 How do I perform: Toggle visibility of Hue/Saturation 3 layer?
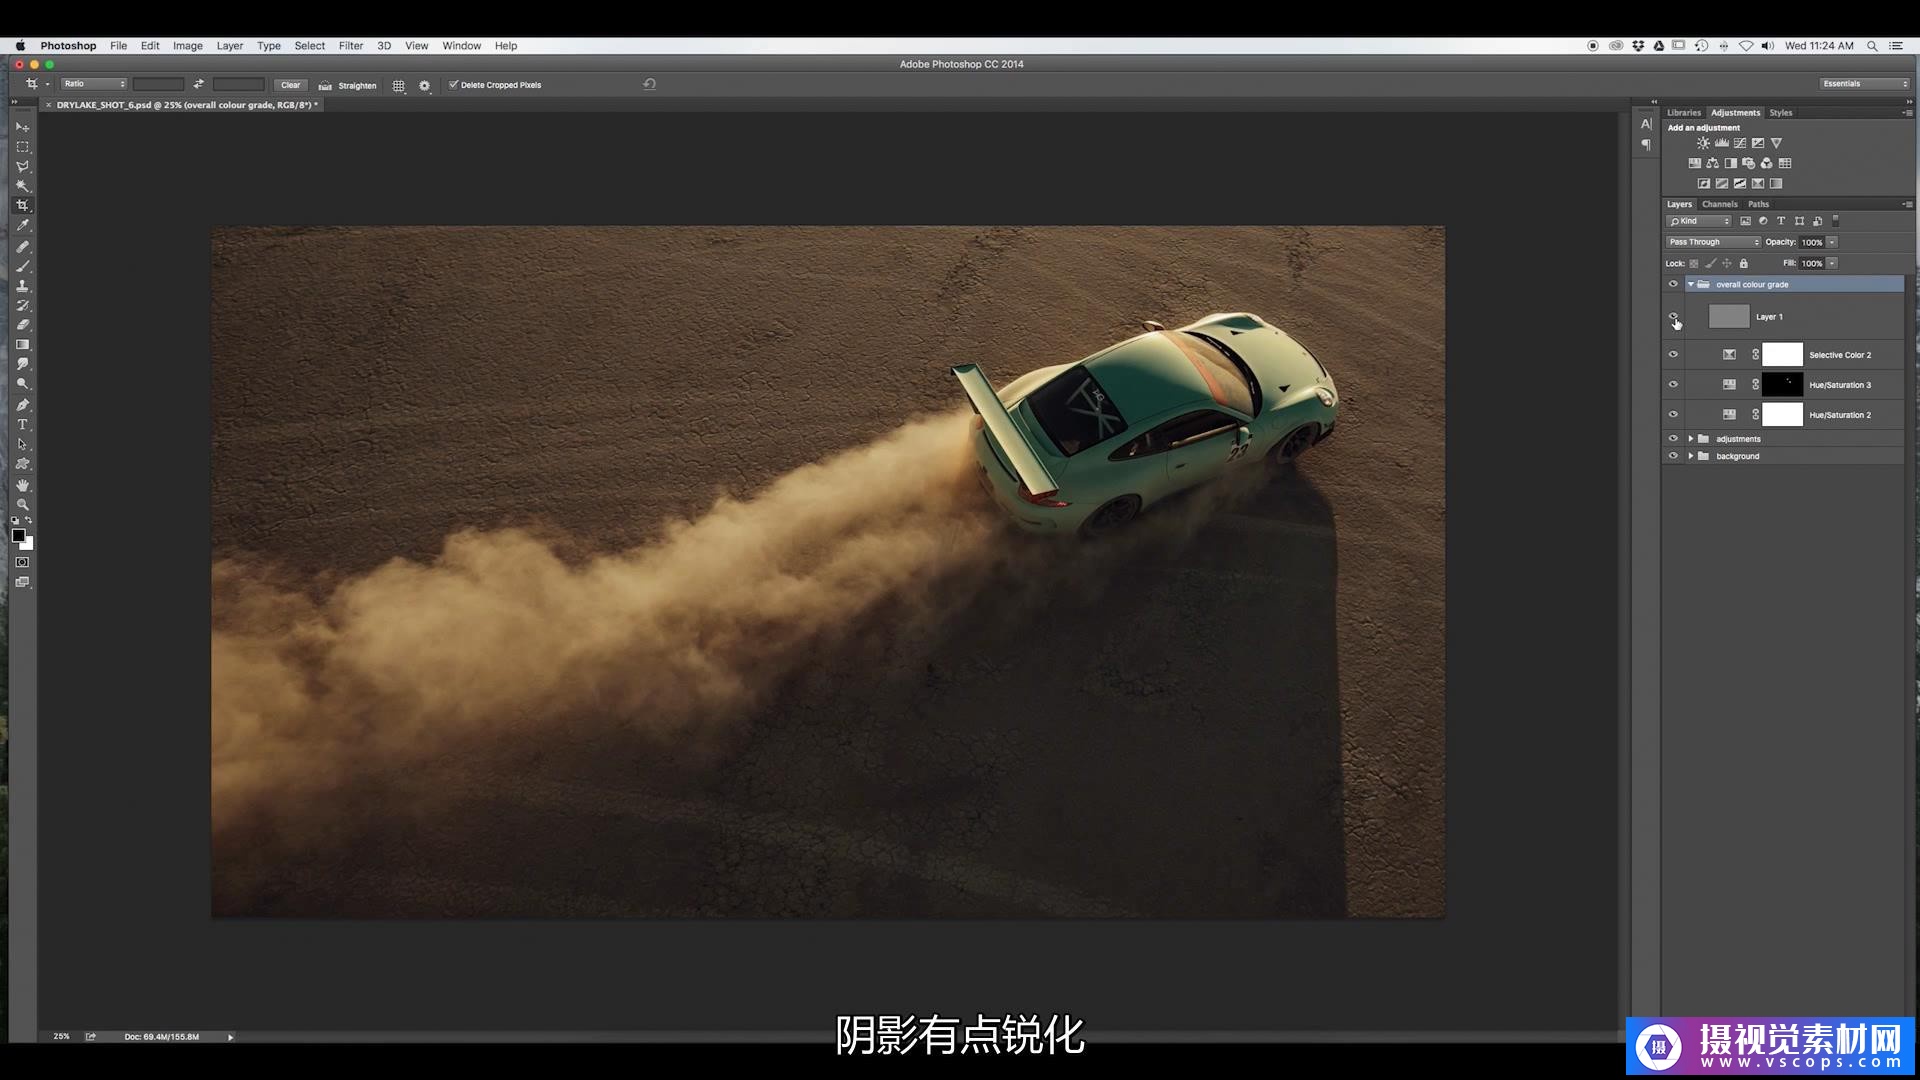pyautogui.click(x=1673, y=384)
